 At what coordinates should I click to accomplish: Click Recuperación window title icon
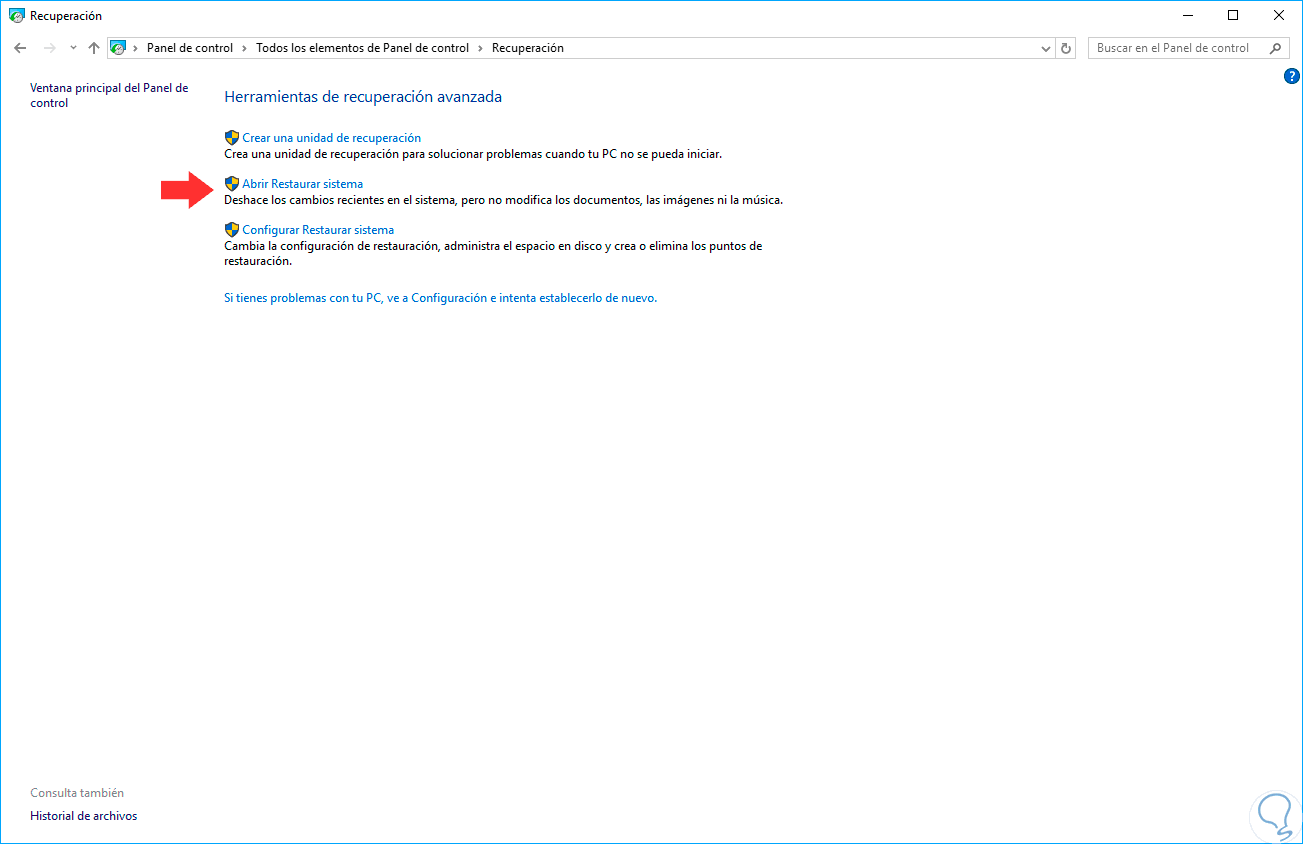click(x=17, y=16)
